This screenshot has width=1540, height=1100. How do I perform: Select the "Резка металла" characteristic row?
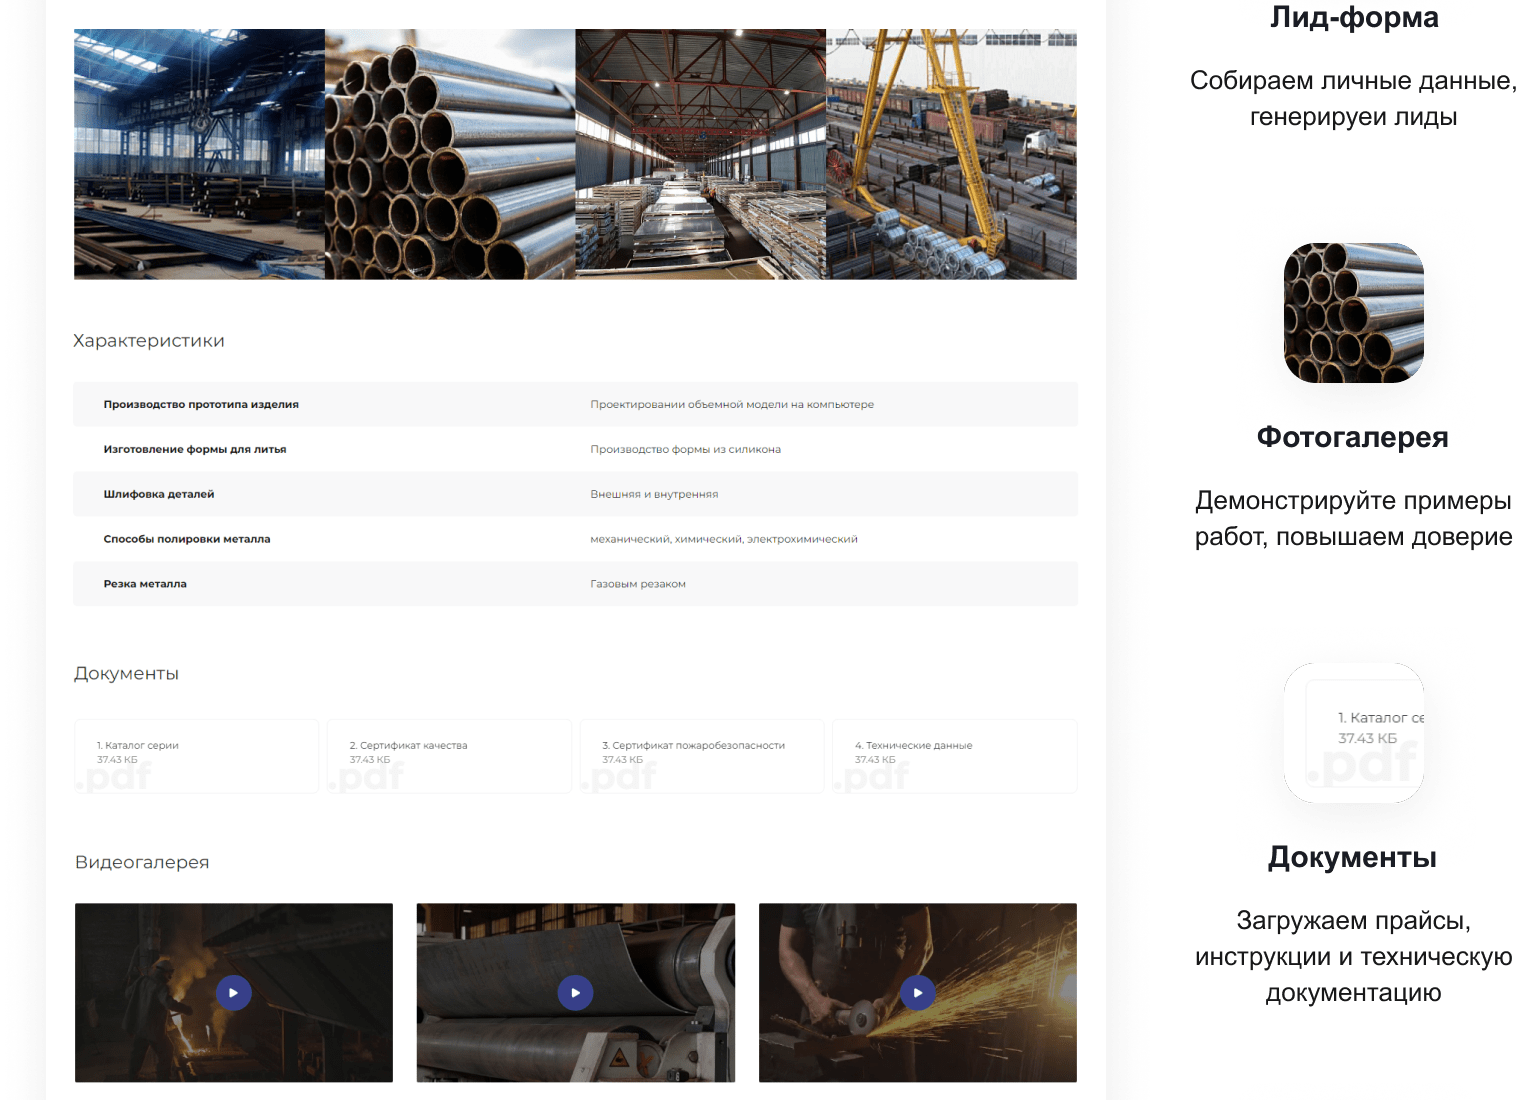coord(575,584)
